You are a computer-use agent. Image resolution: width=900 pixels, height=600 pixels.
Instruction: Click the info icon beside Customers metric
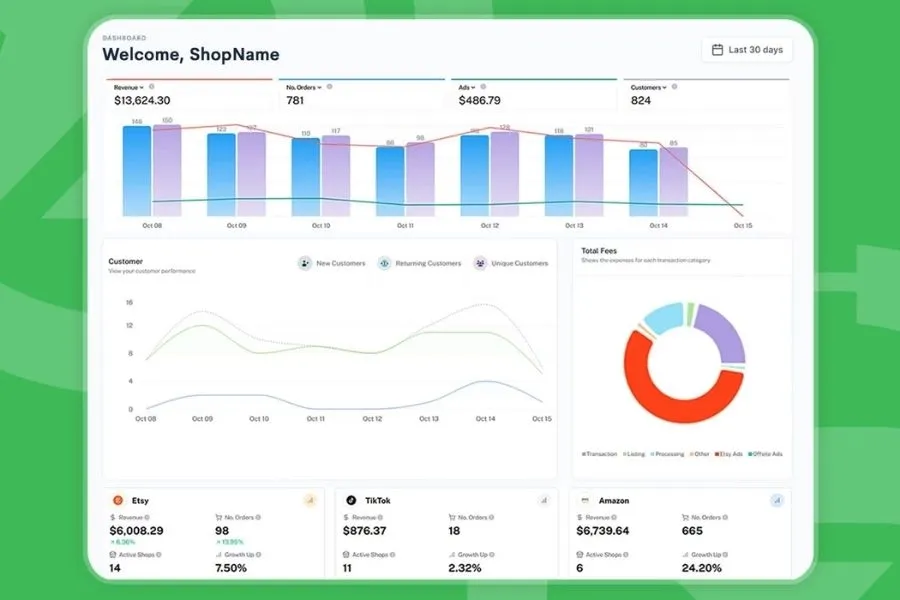tap(674, 87)
